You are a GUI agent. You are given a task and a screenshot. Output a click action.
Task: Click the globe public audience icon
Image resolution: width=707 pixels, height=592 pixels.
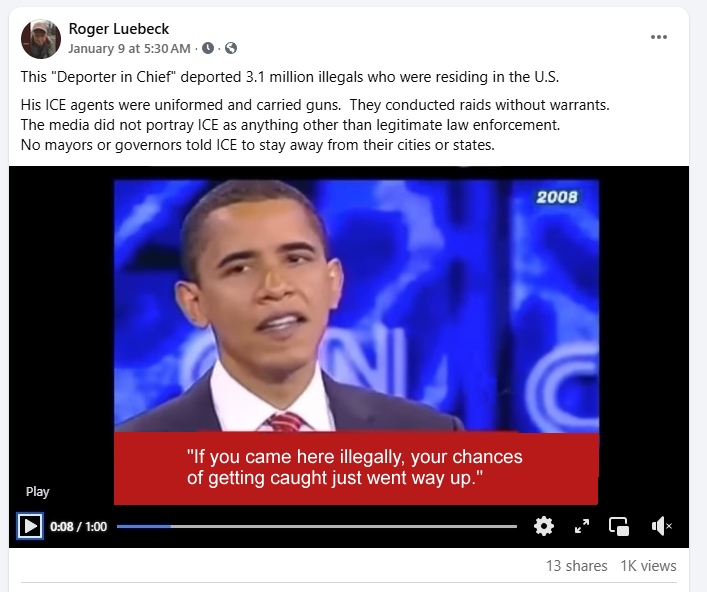pos(231,48)
